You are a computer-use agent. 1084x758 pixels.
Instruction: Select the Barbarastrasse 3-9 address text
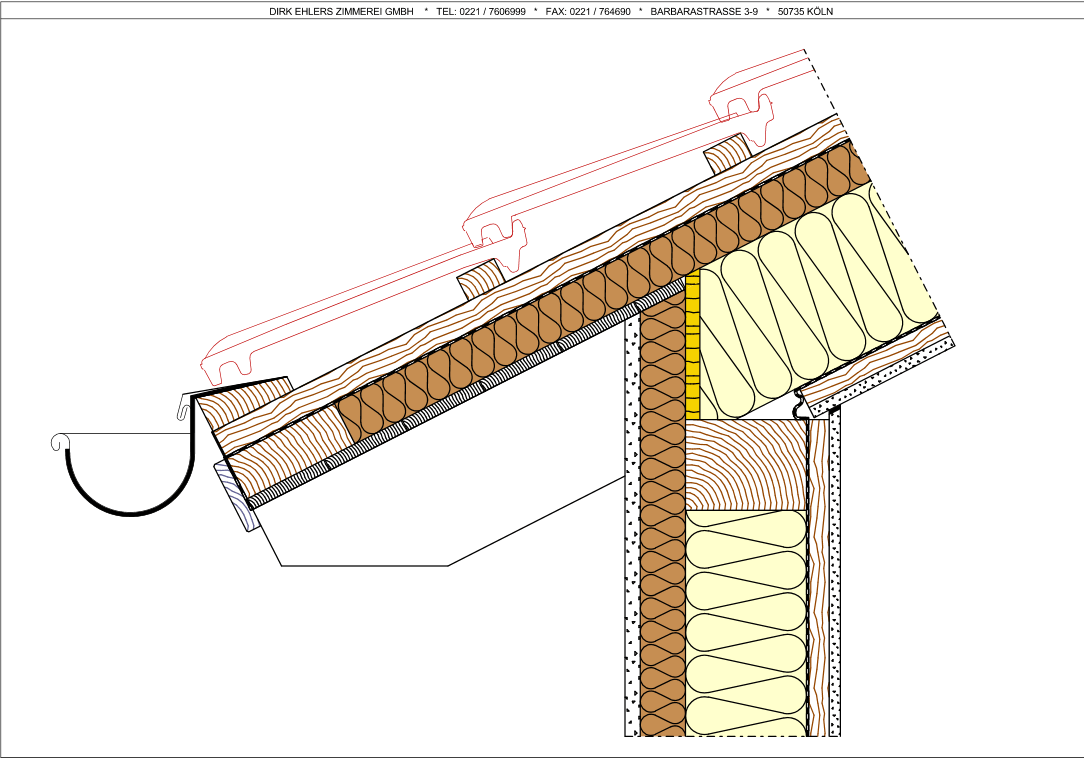pyautogui.click(x=703, y=12)
